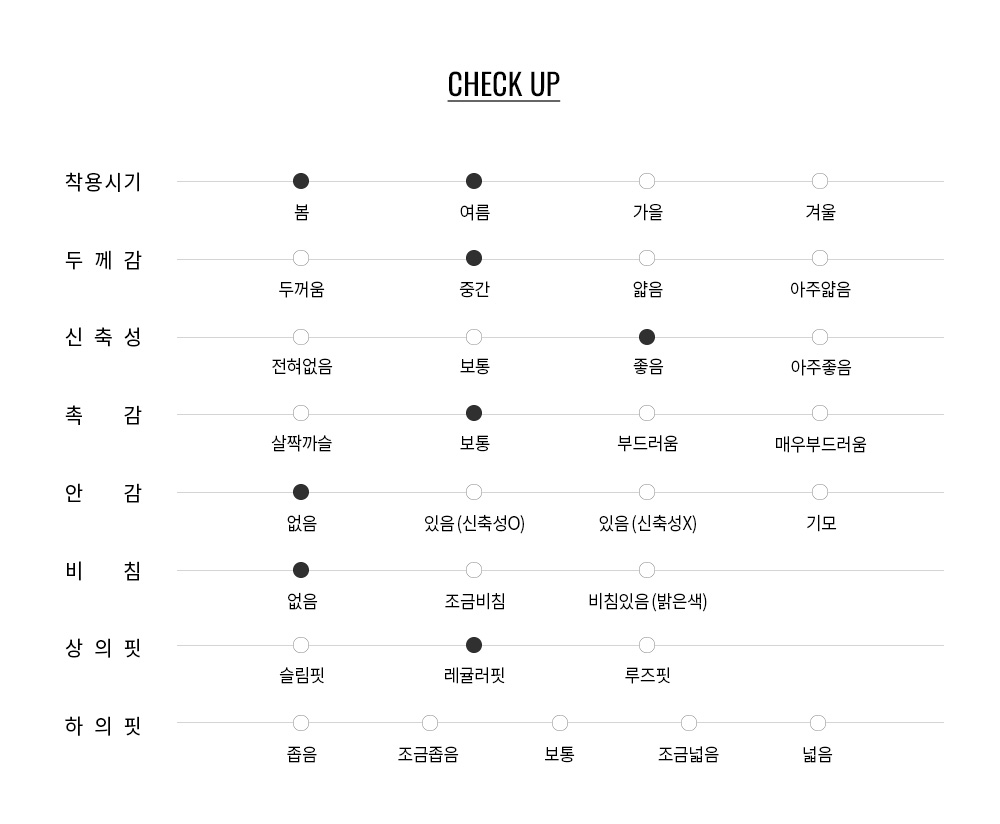
Task: Select 비침있음(밝은색) option
Action: (x=647, y=570)
